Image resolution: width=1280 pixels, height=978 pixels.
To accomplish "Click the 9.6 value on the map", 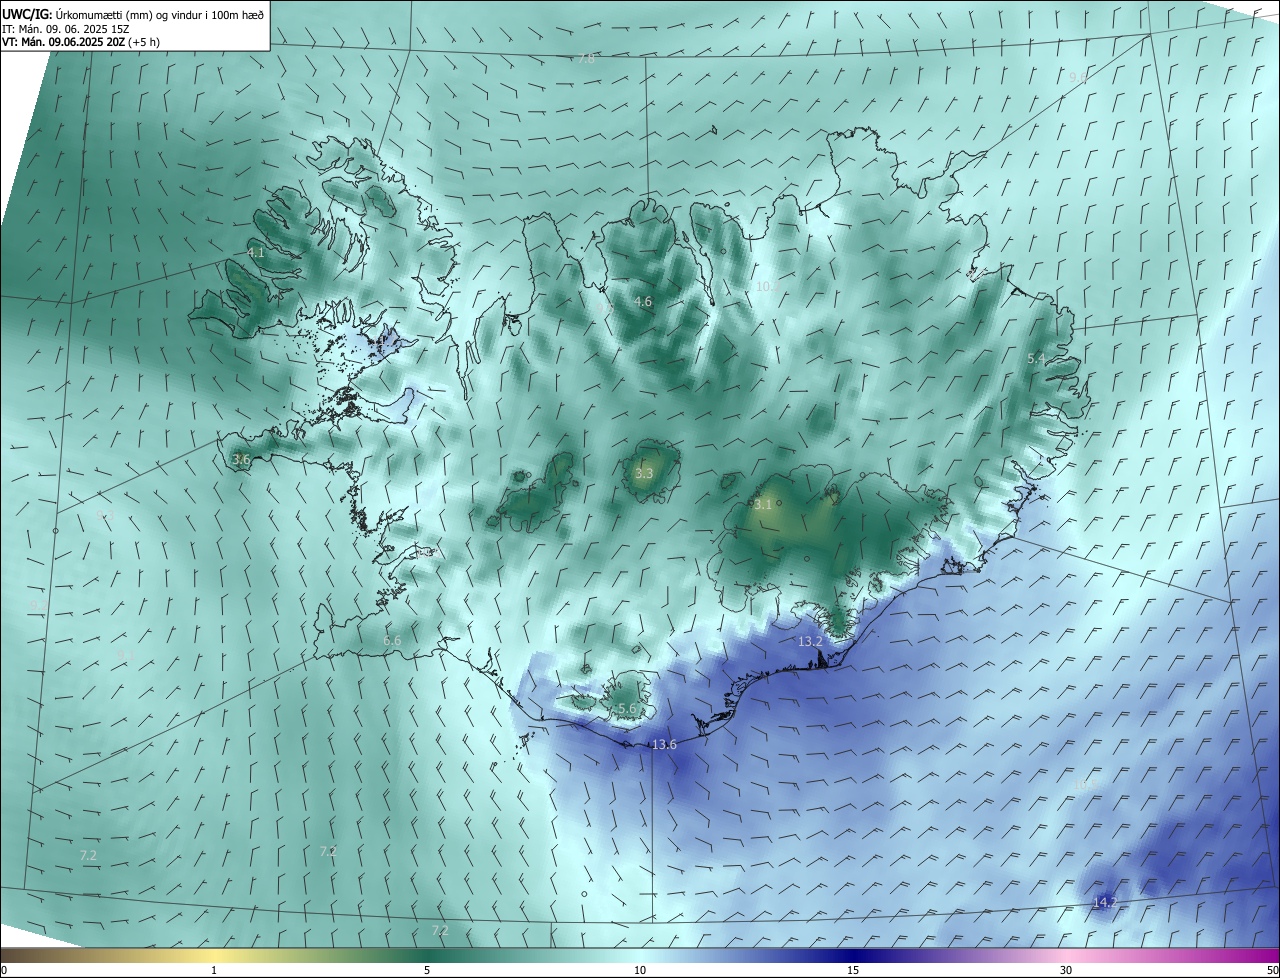I will 1077,77.
